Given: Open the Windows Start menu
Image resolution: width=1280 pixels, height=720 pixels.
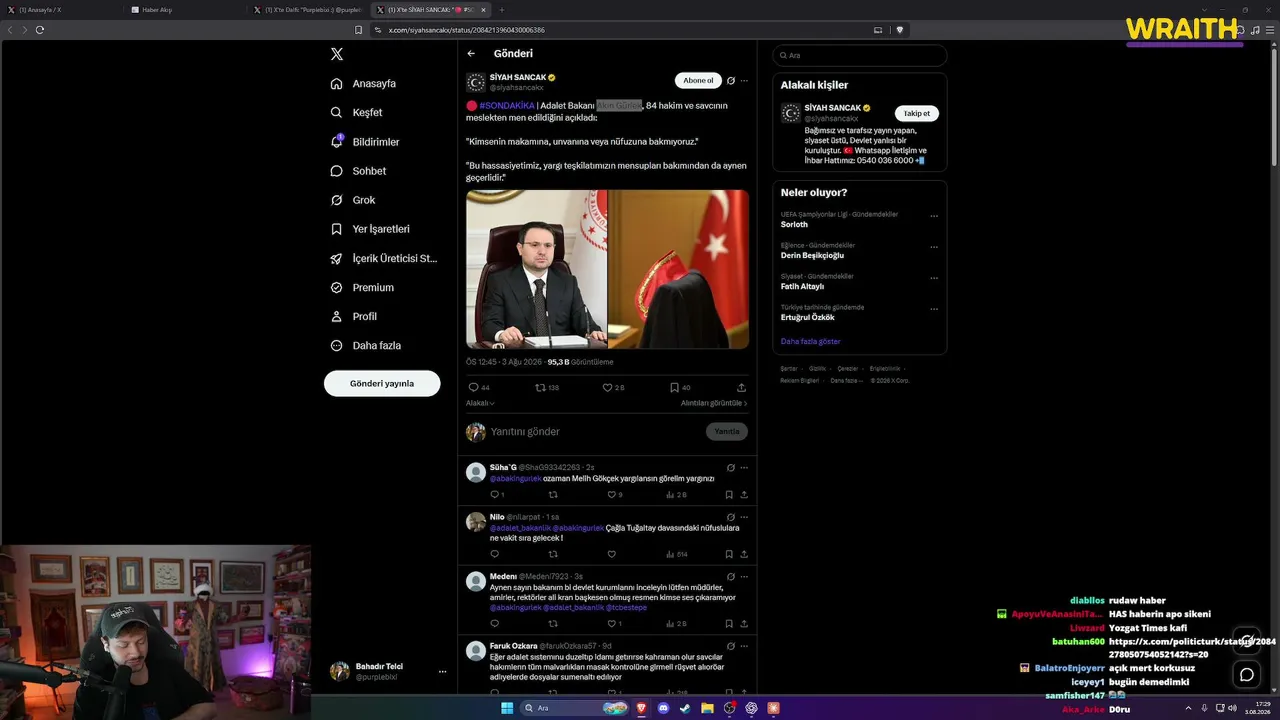Looking at the screenshot, I should pos(507,708).
